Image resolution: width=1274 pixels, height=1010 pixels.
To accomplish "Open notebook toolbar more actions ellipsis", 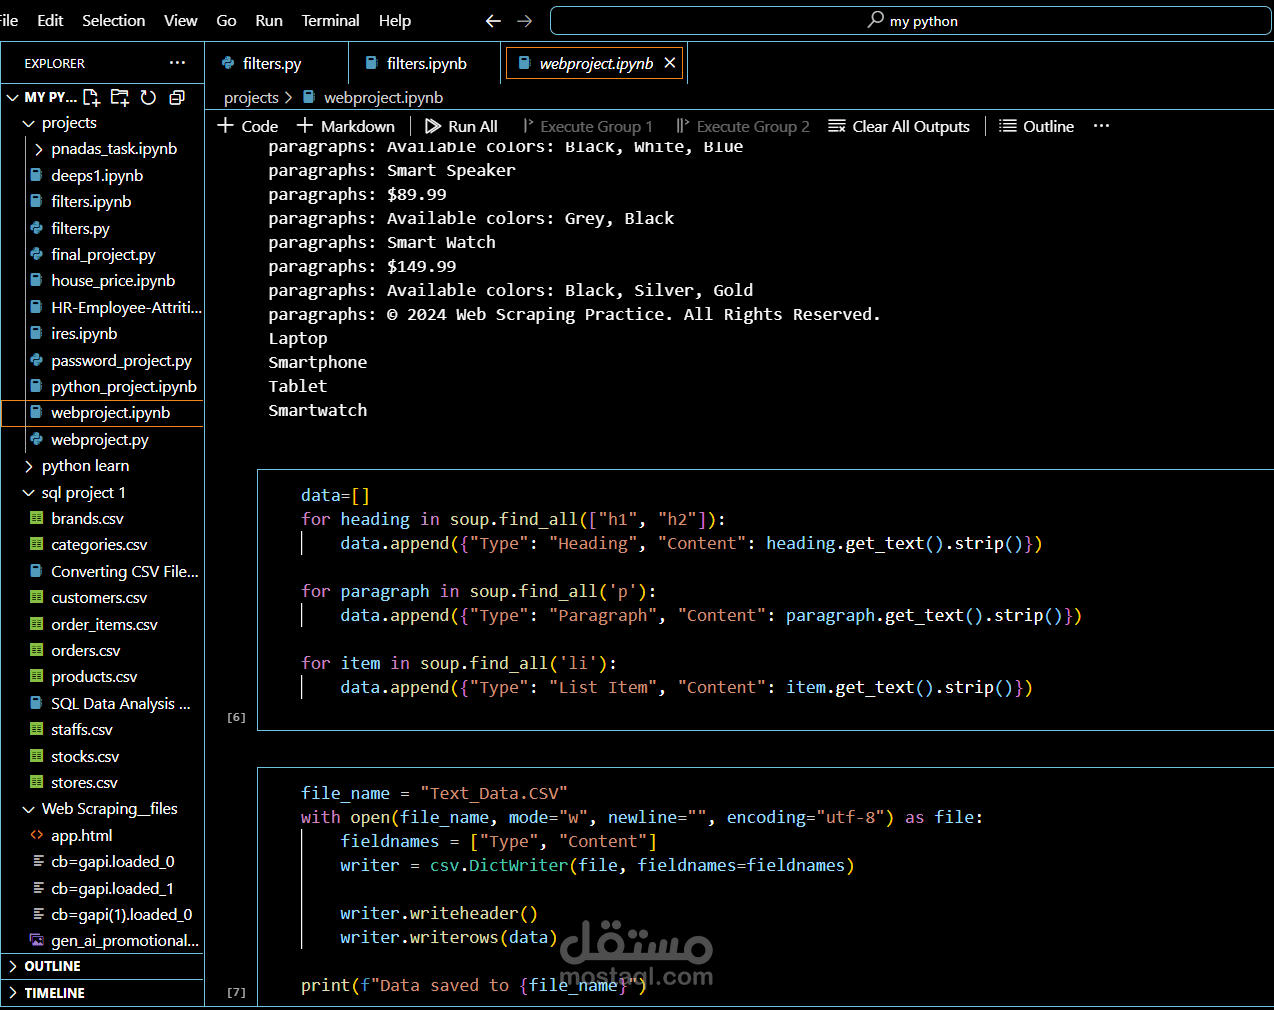I will (x=1101, y=126).
